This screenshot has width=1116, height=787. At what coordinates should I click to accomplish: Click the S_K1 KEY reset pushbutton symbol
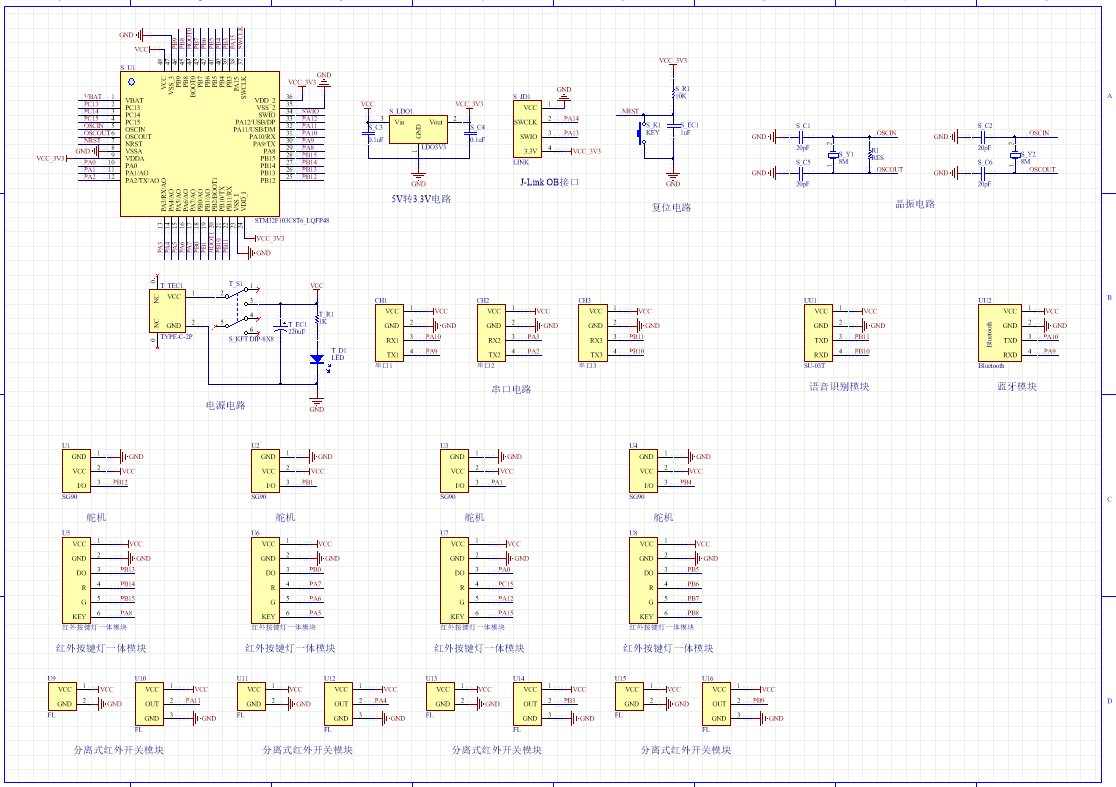coord(642,132)
